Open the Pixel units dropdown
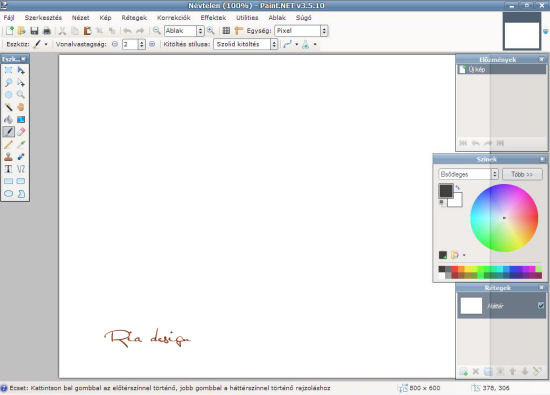 (301, 31)
